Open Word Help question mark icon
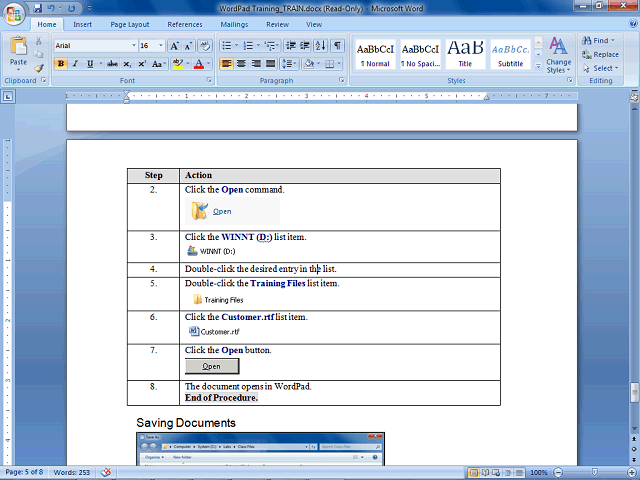 633,24
